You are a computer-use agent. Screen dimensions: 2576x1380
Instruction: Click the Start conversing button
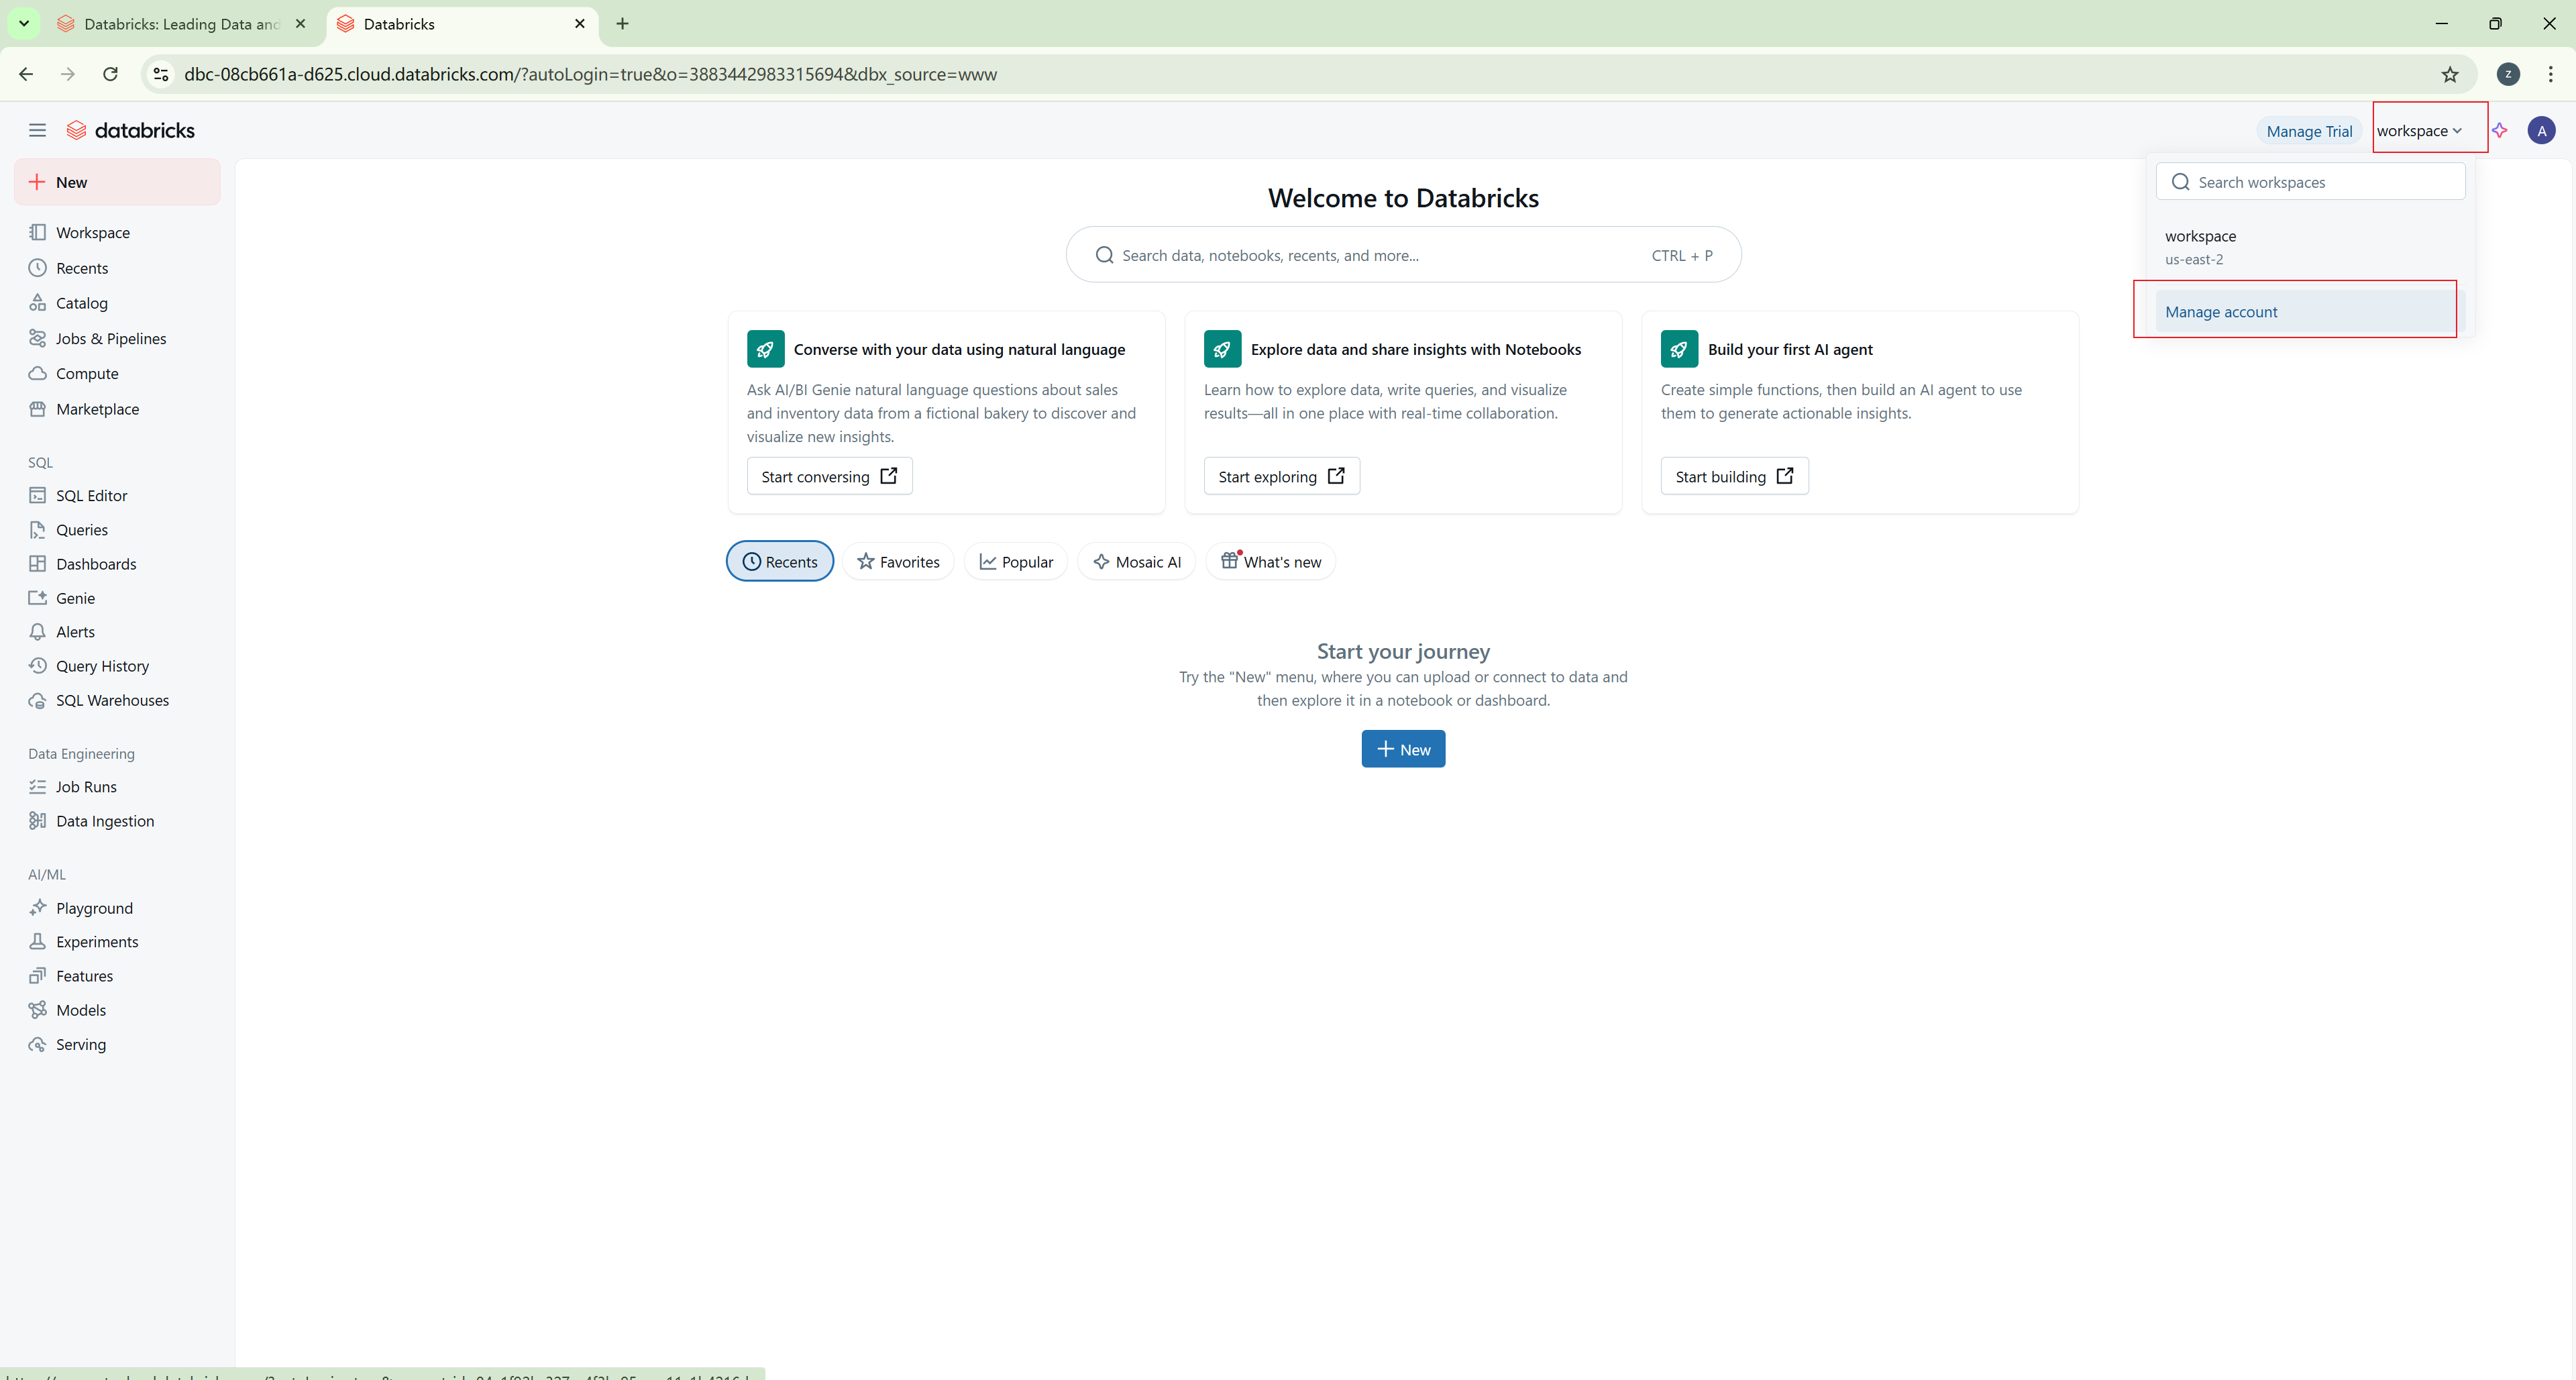tap(830, 477)
